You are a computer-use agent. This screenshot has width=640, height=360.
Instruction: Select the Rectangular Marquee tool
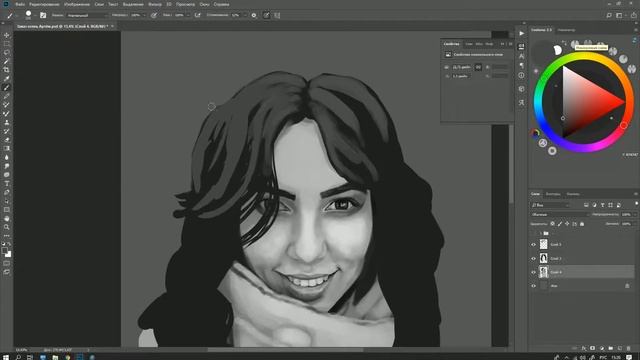click(7, 44)
